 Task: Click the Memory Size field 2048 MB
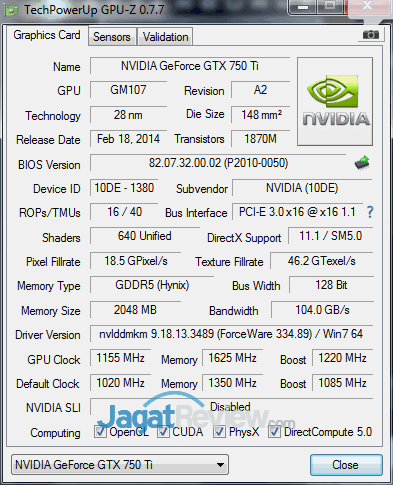point(135,310)
